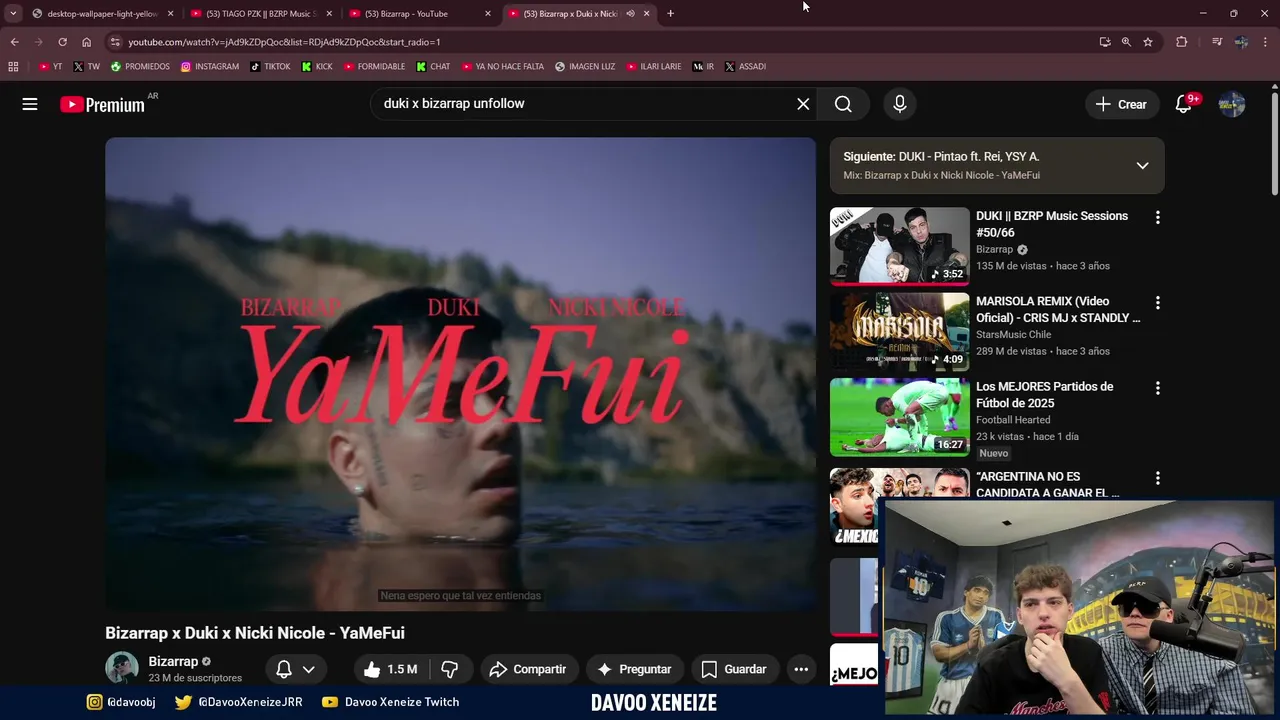
Task: Open notifications bell showing 9+
Action: tap(1184, 104)
